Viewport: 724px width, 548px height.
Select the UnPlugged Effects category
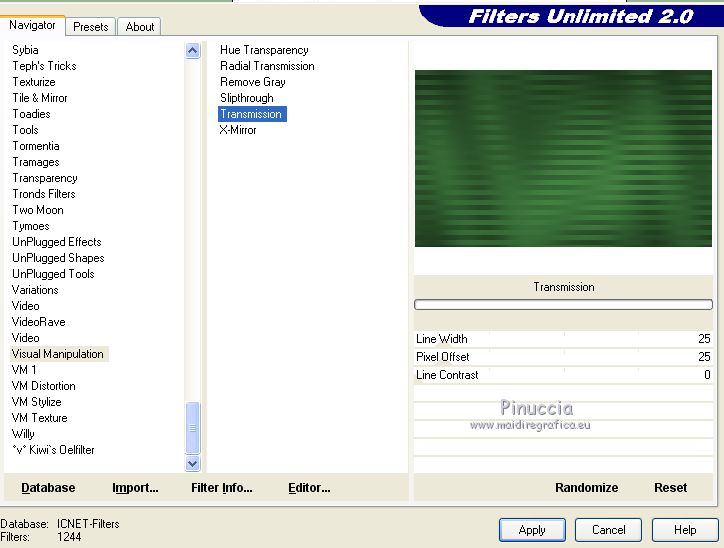pos(57,242)
